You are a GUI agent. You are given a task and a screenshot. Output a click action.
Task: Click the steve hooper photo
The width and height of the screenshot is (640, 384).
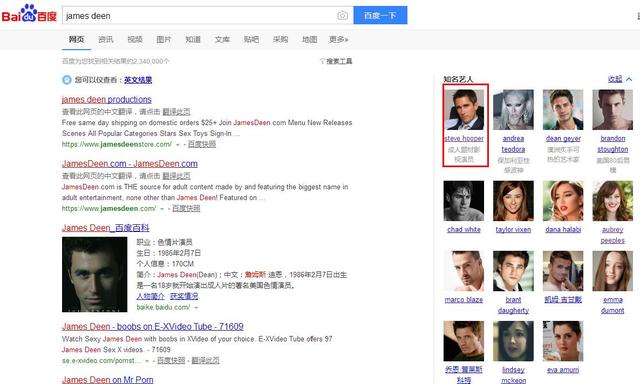pyautogui.click(x=464, y=110)
